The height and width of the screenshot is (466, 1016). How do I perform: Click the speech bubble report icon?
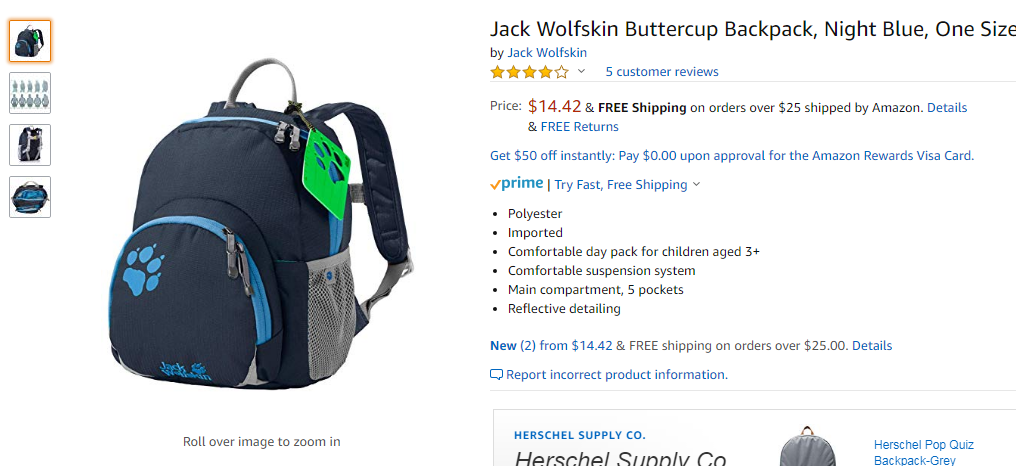(x=496, y=375)
